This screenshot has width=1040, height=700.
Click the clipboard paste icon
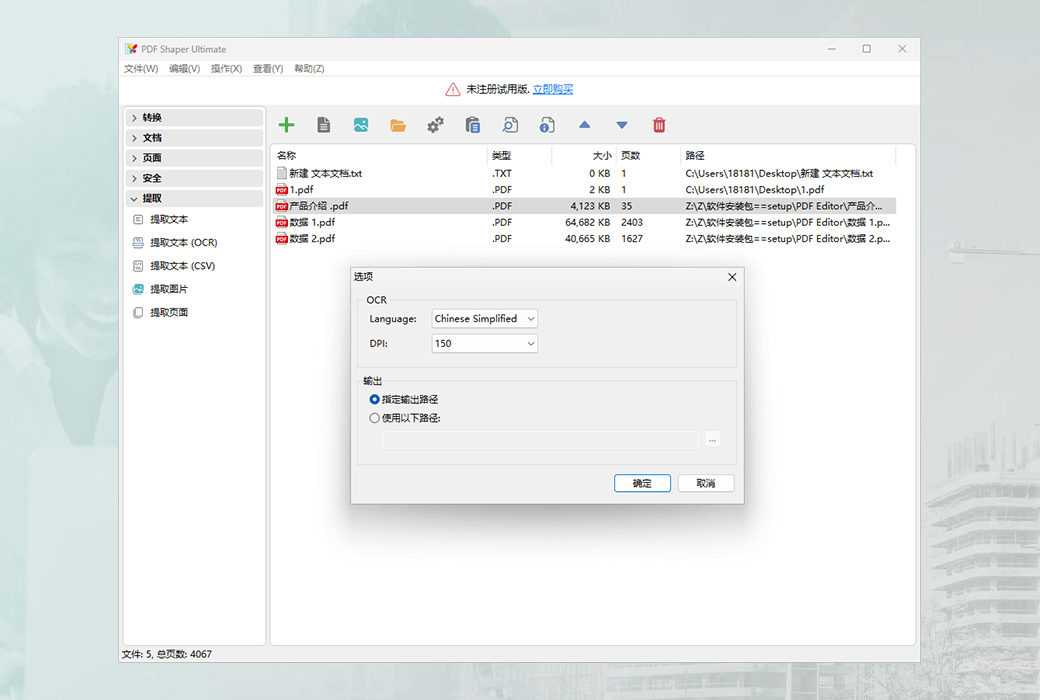click(x=472, y=124)
